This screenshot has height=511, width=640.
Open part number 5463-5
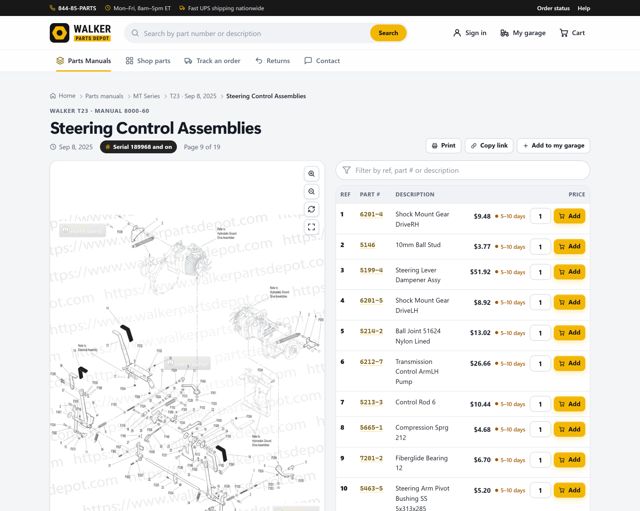(371, 488)
